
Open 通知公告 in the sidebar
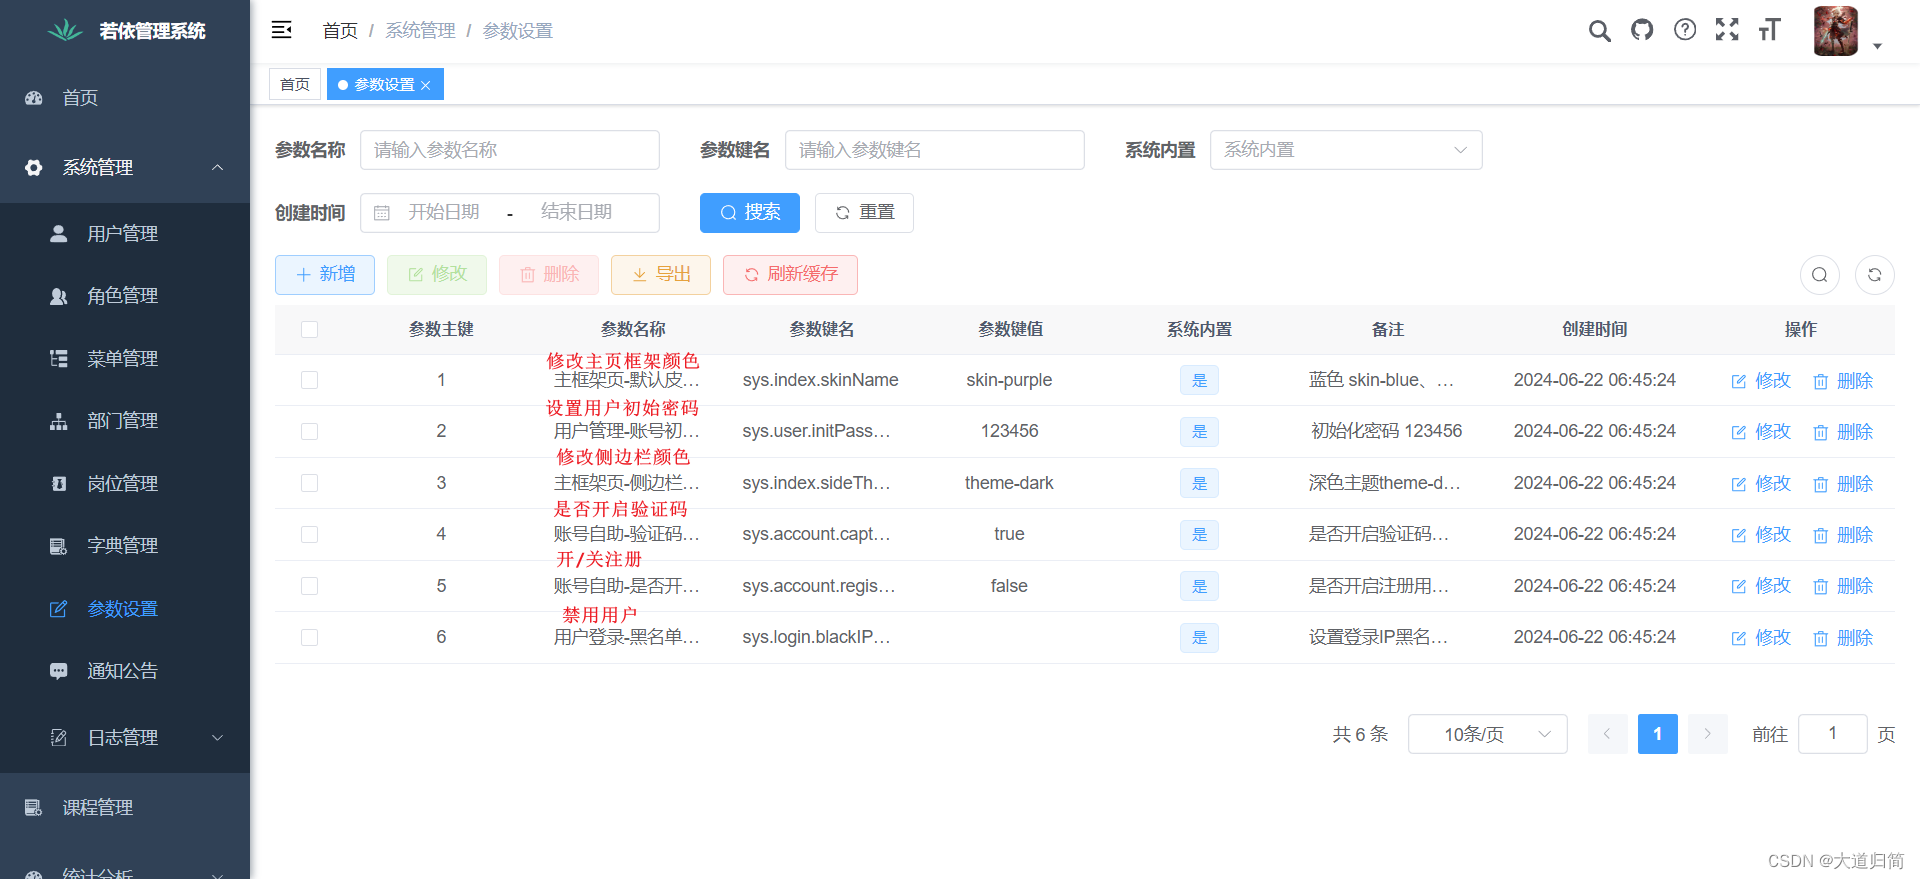pyautogui.click(x=125, y=671)
